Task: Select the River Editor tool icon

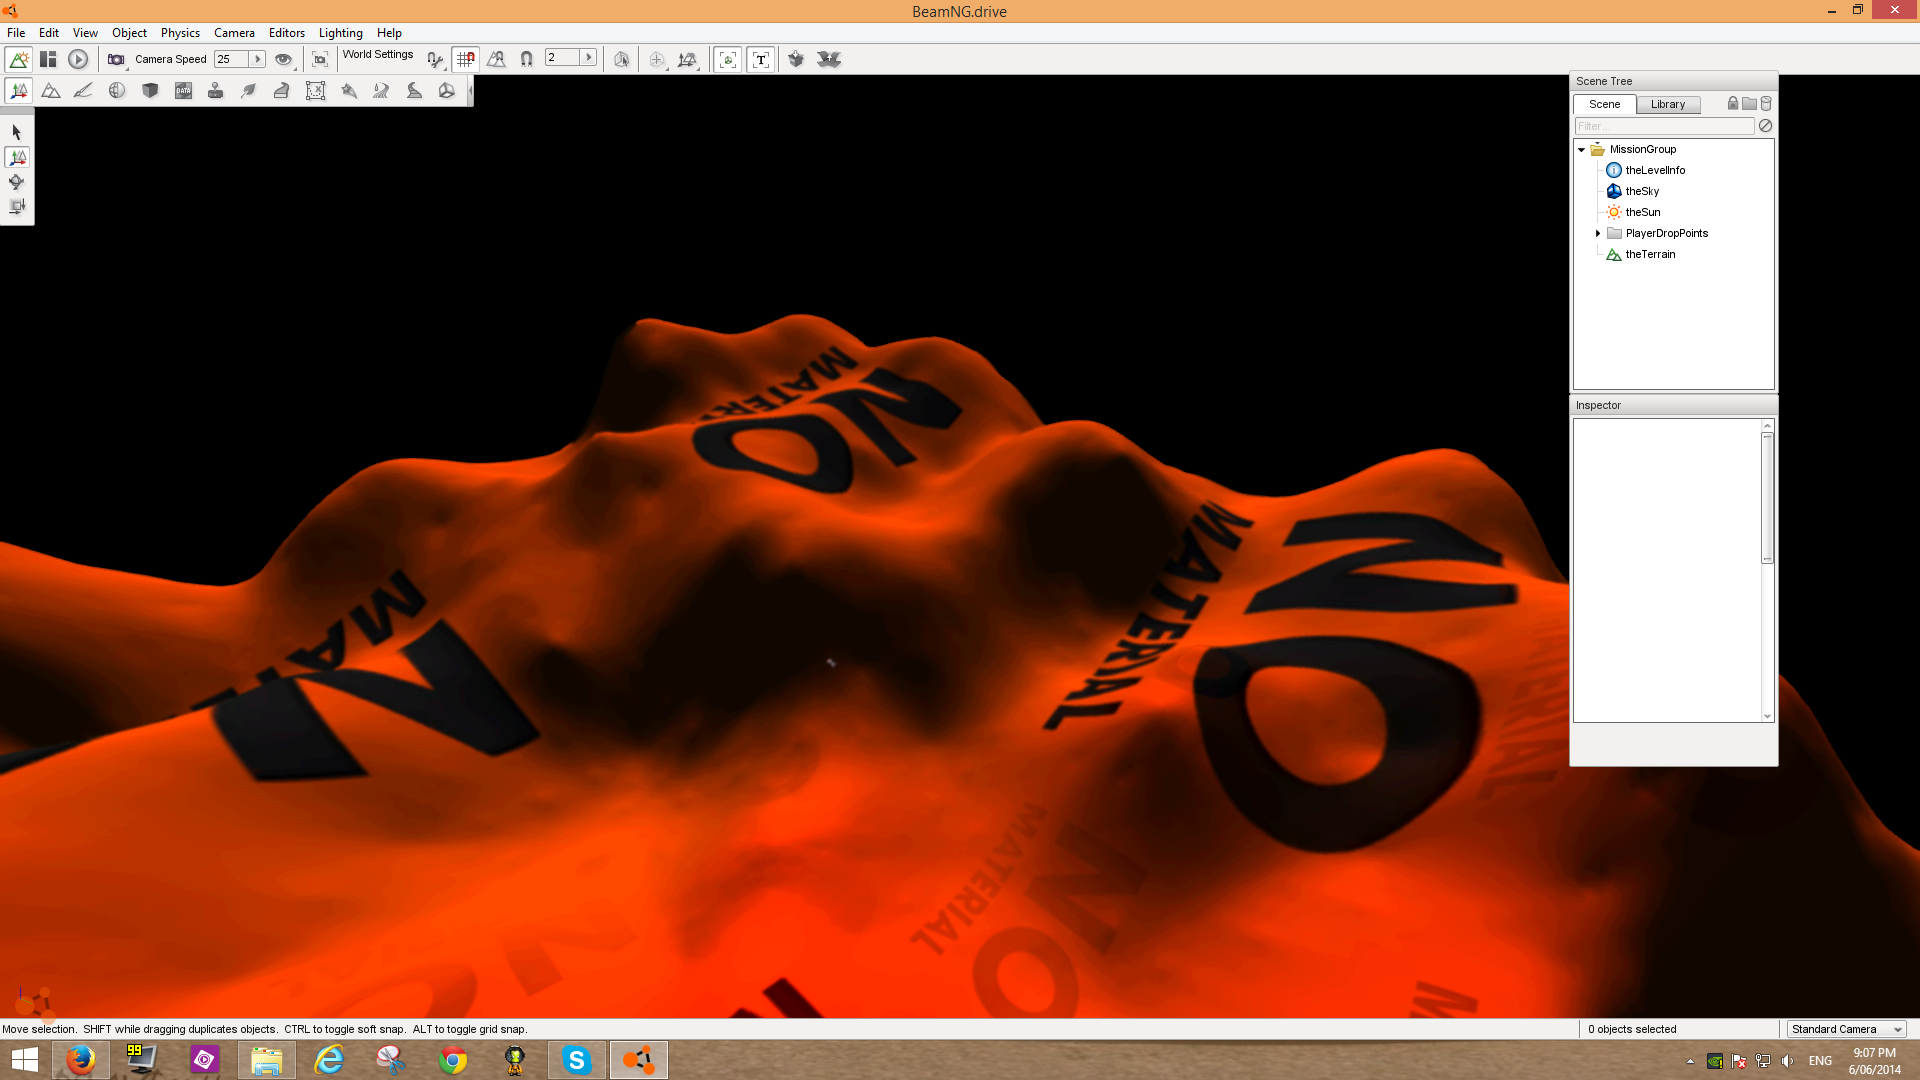Action: pyautogui.click(x=381, y=91)
